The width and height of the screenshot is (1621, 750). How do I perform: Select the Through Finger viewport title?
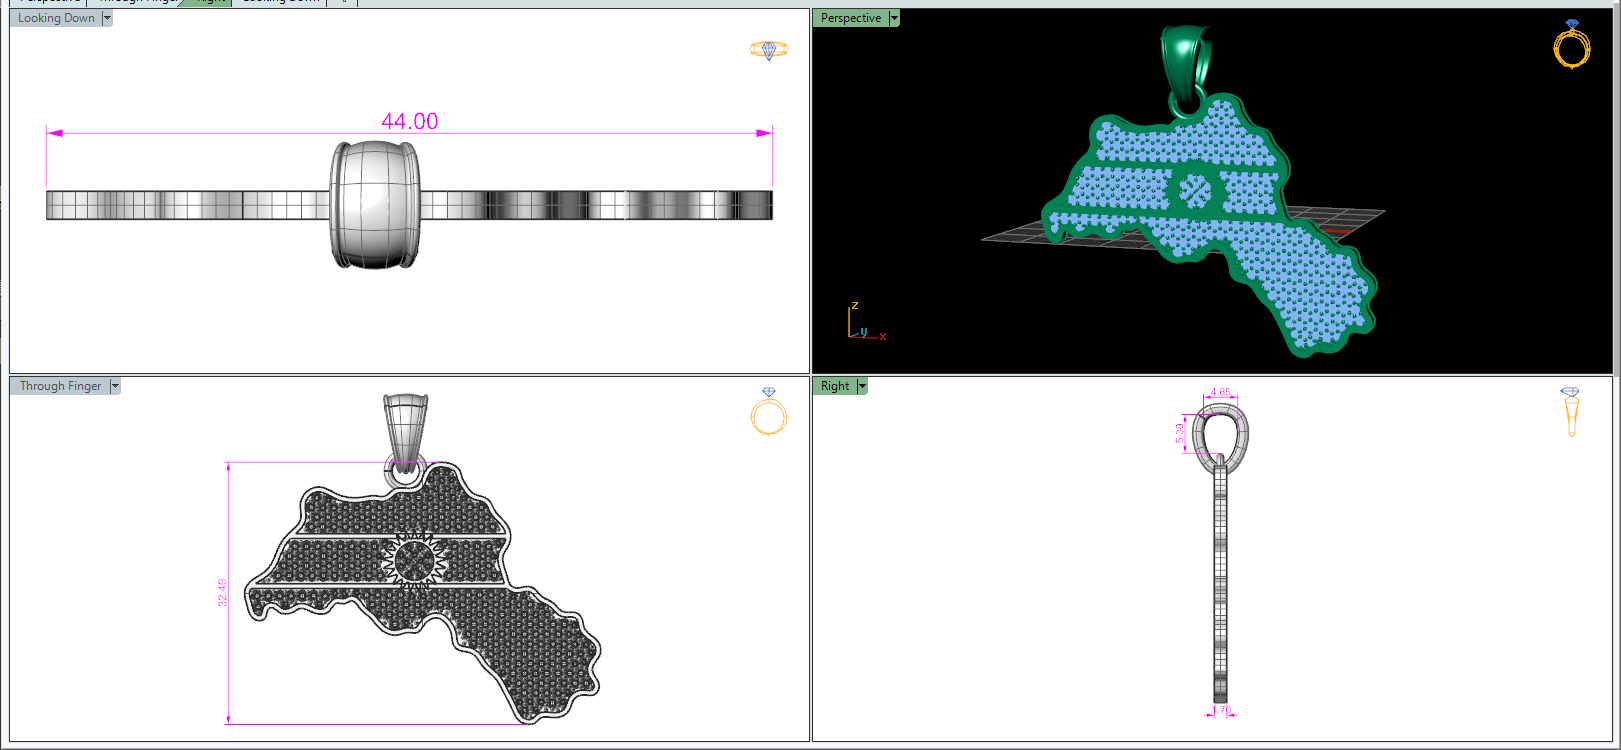tap(61, 386)
